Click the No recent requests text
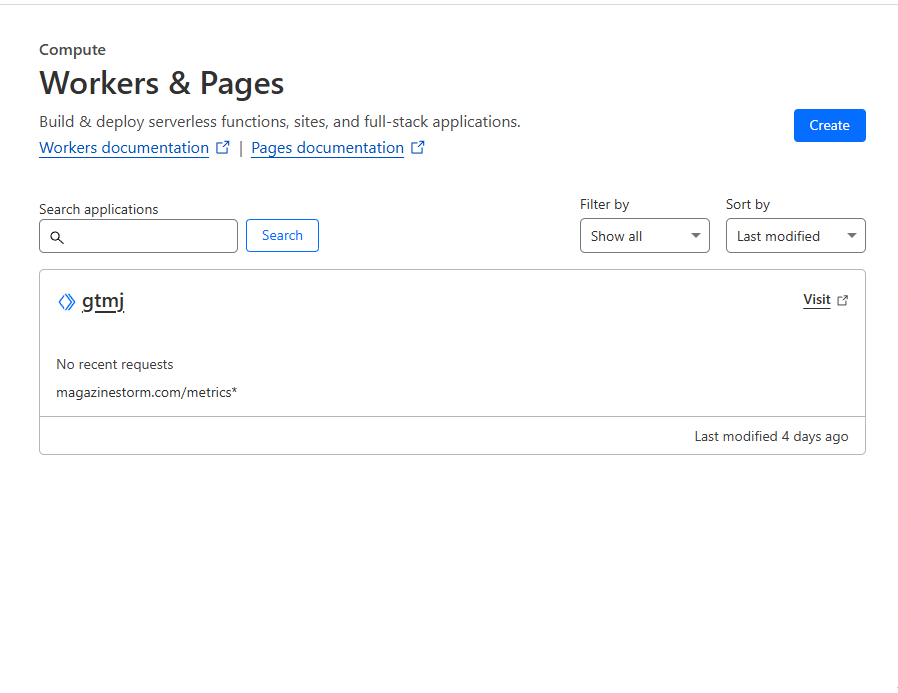 (x=115, y=364)
